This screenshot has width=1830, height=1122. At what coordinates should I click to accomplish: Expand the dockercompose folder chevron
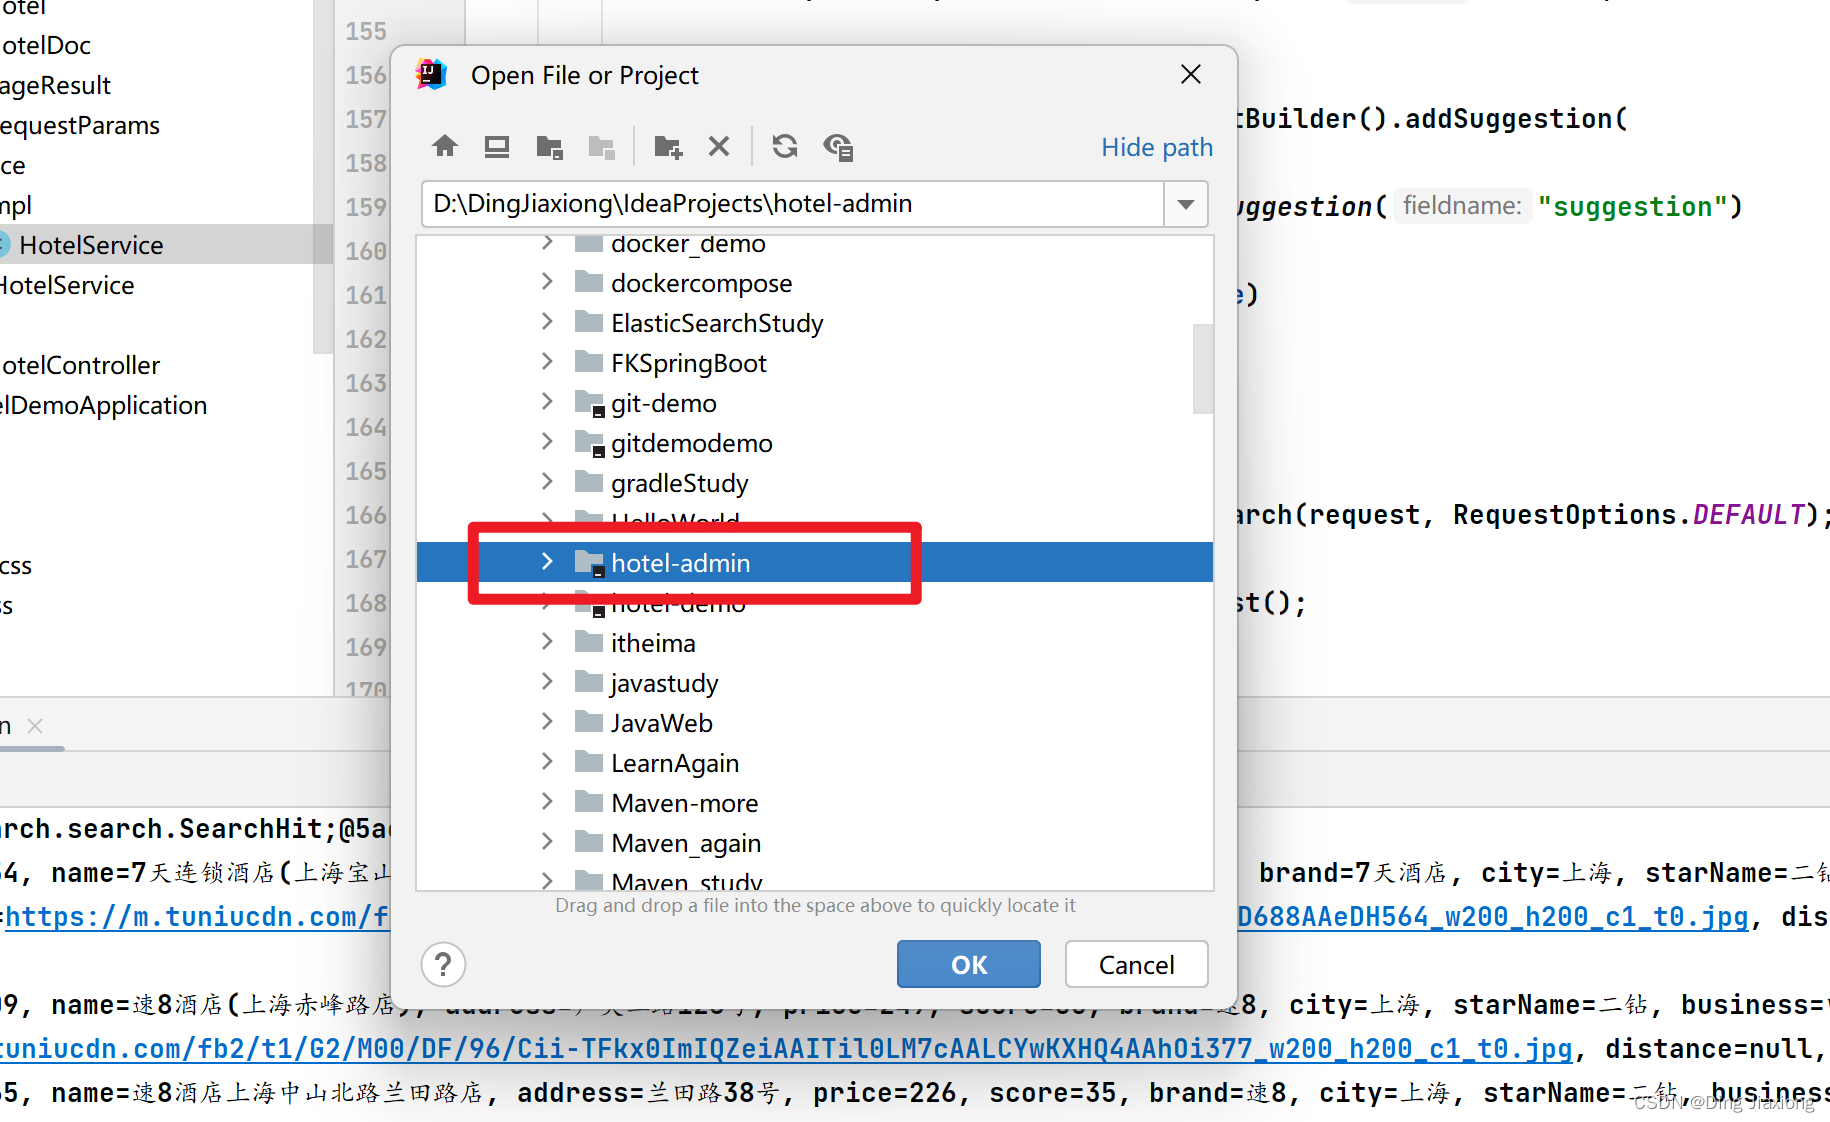tap(547, 282)
